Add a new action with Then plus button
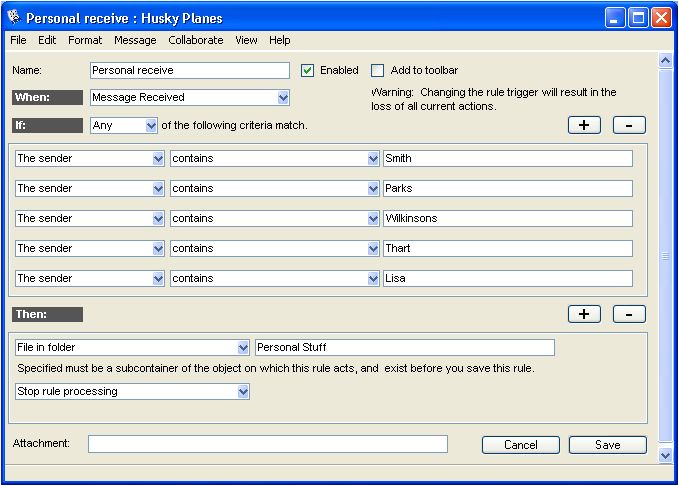 pyautogui.click(x=584, y=314)
